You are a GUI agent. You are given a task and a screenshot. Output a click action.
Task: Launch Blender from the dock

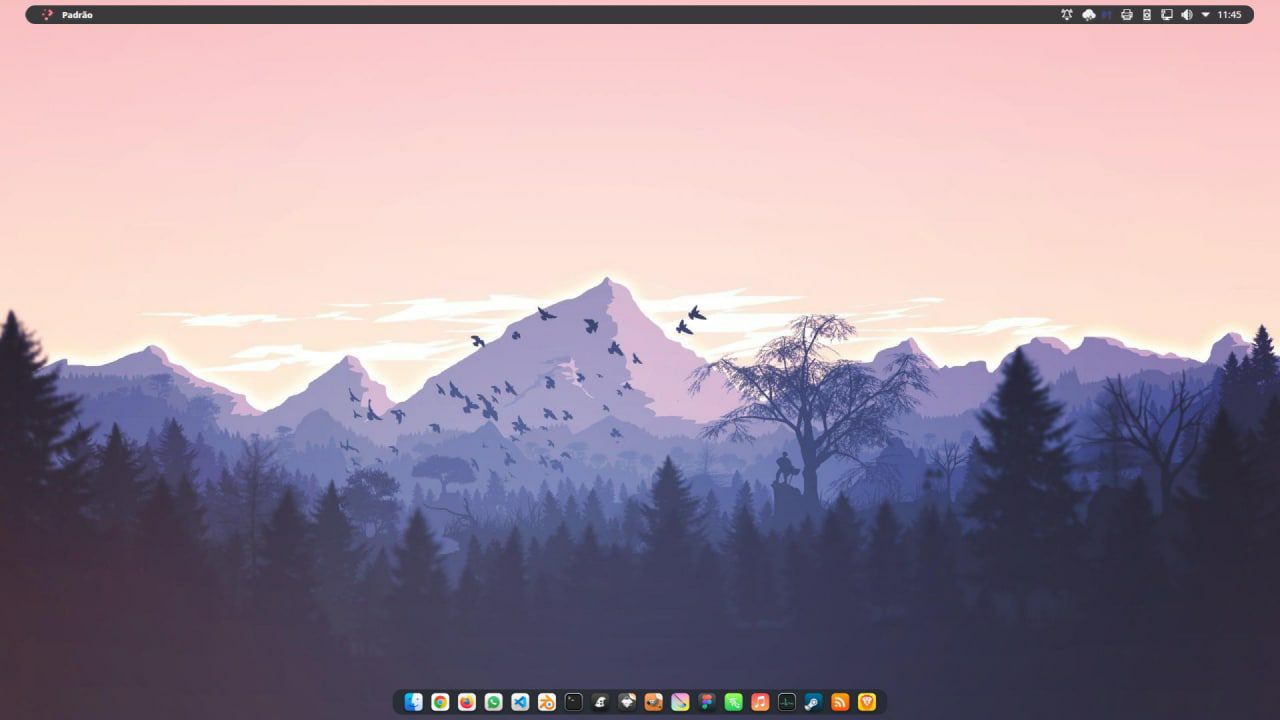coord(547,702)
